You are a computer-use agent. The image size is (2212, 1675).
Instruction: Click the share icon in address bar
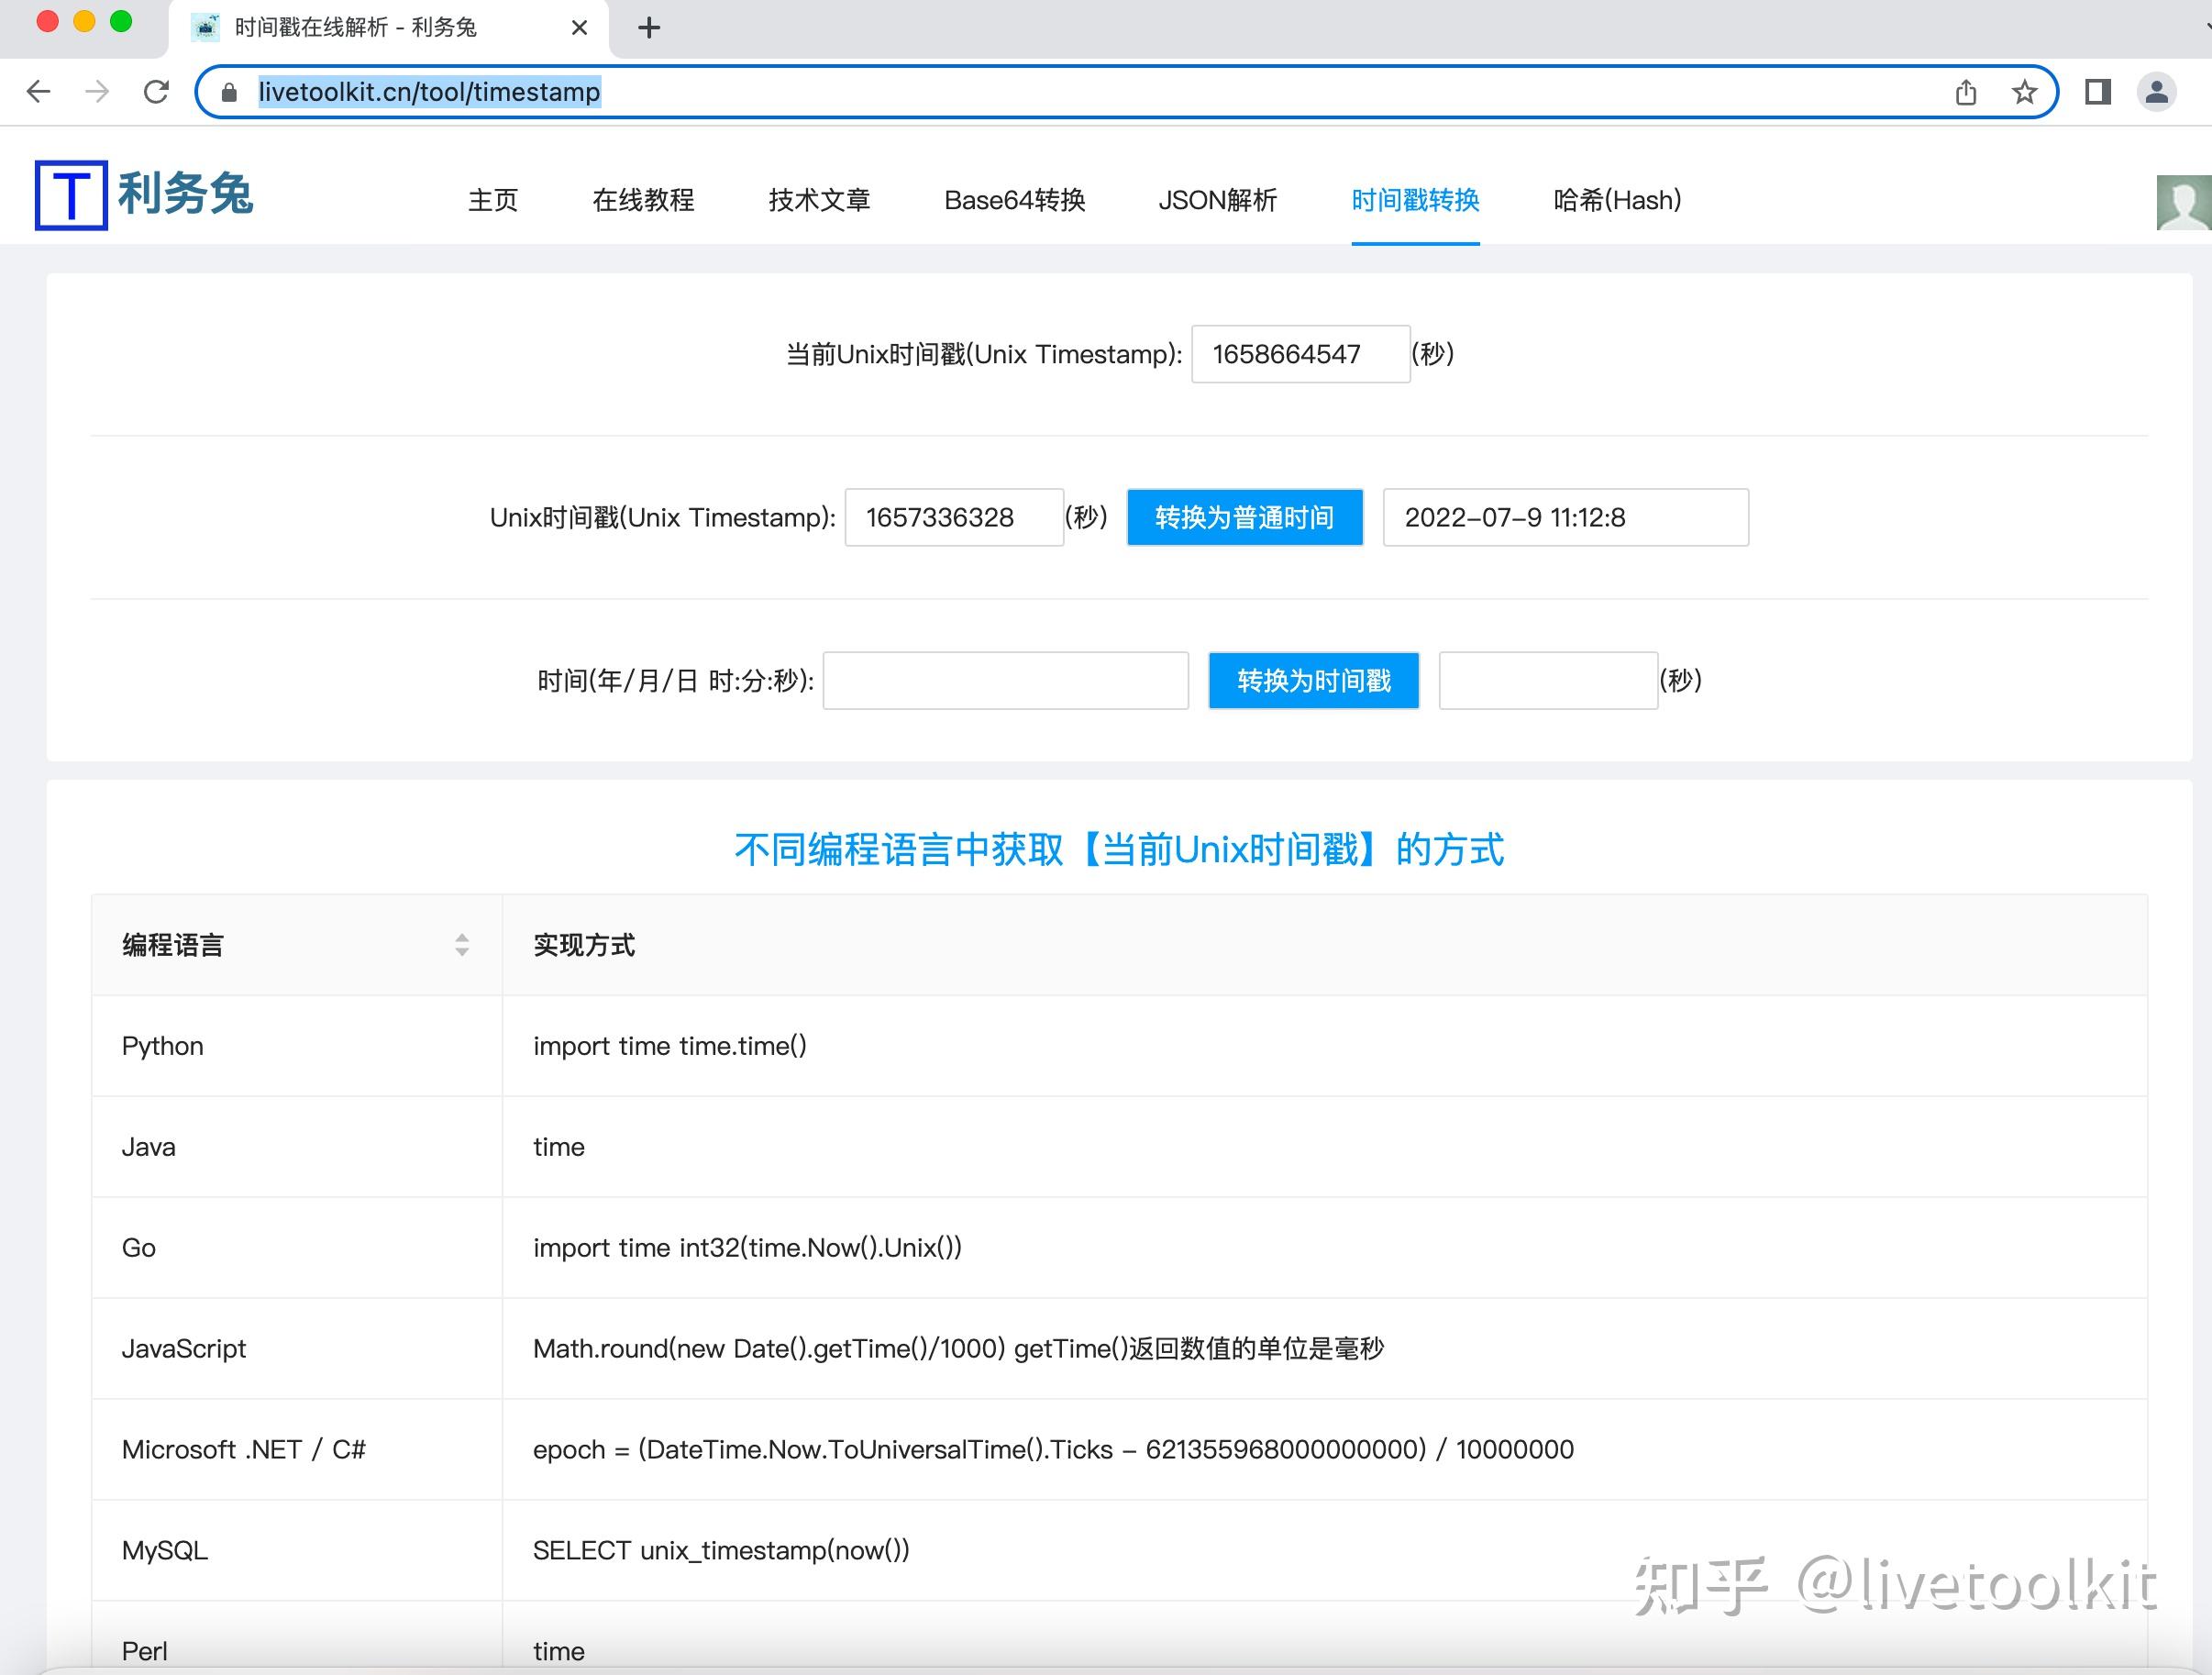(x=1966, y=92)
